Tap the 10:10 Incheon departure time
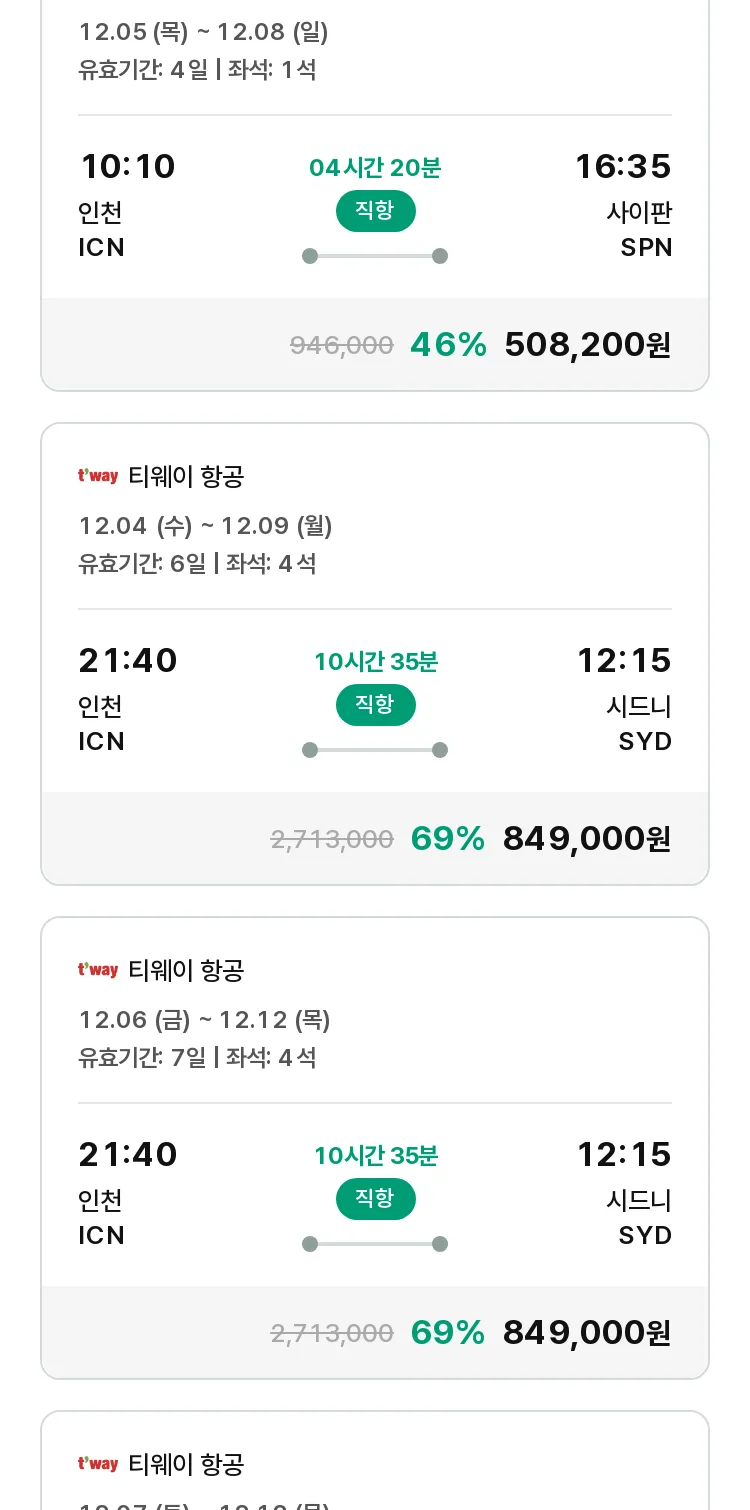 click(127, 166)
